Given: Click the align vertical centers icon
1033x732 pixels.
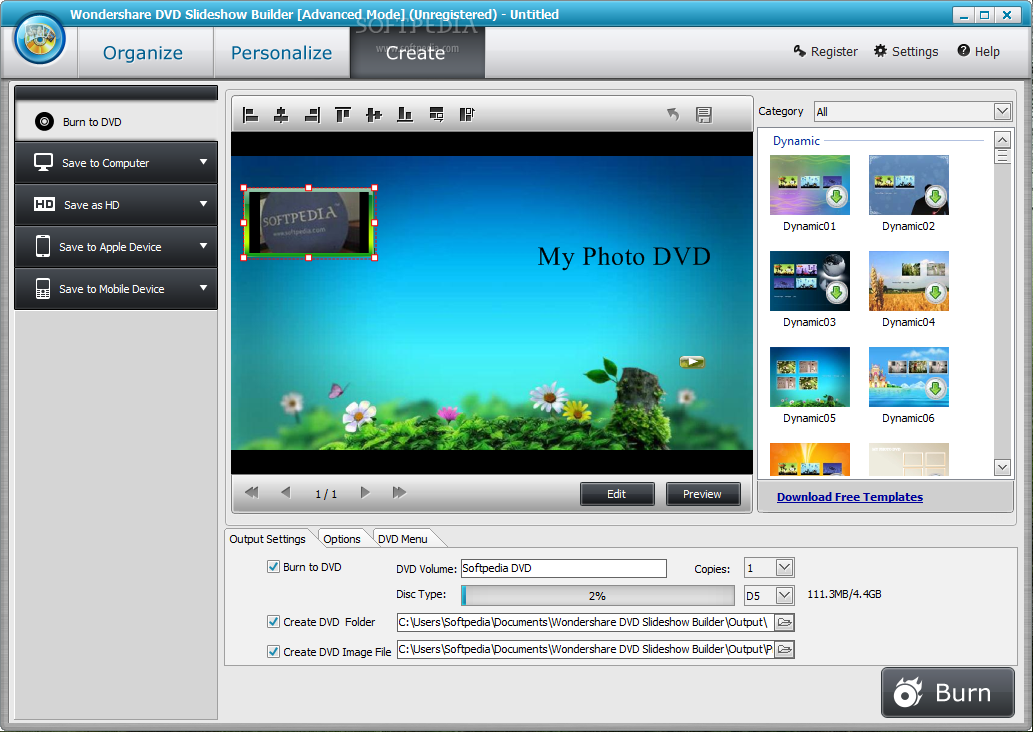Looking at the screenshot, I should click(x=374, y=115).
